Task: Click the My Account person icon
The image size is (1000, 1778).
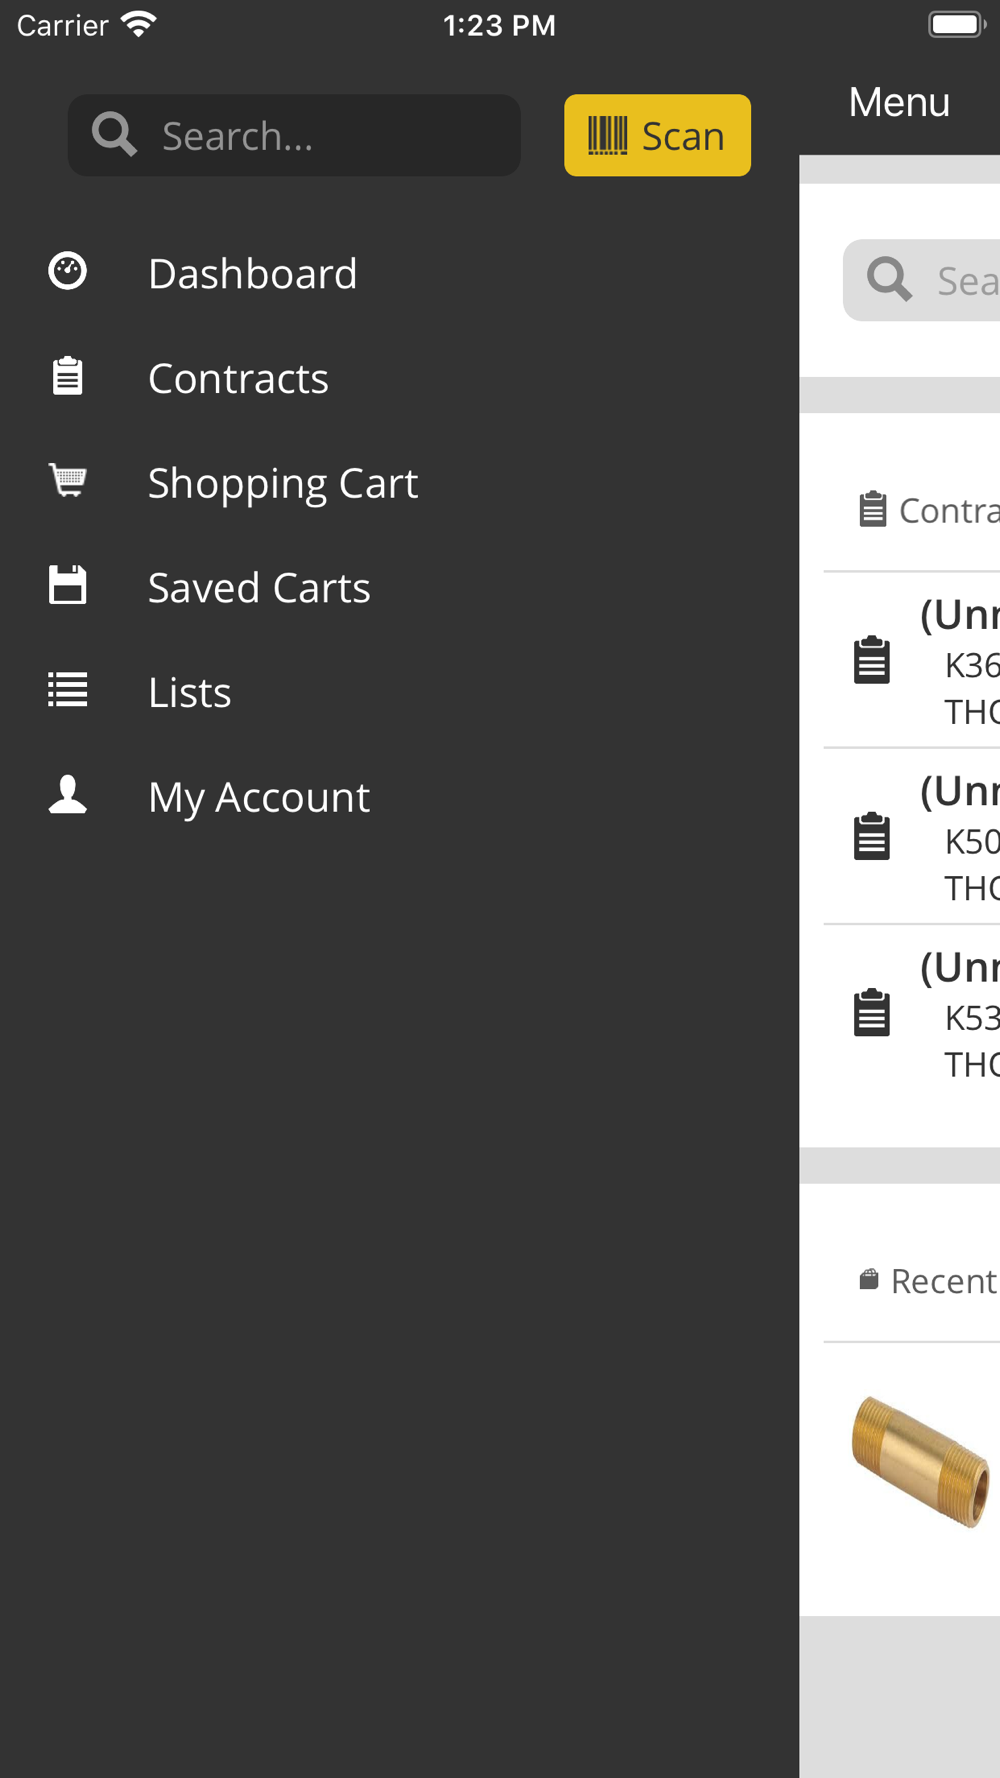Action: (x=68, y=796)
